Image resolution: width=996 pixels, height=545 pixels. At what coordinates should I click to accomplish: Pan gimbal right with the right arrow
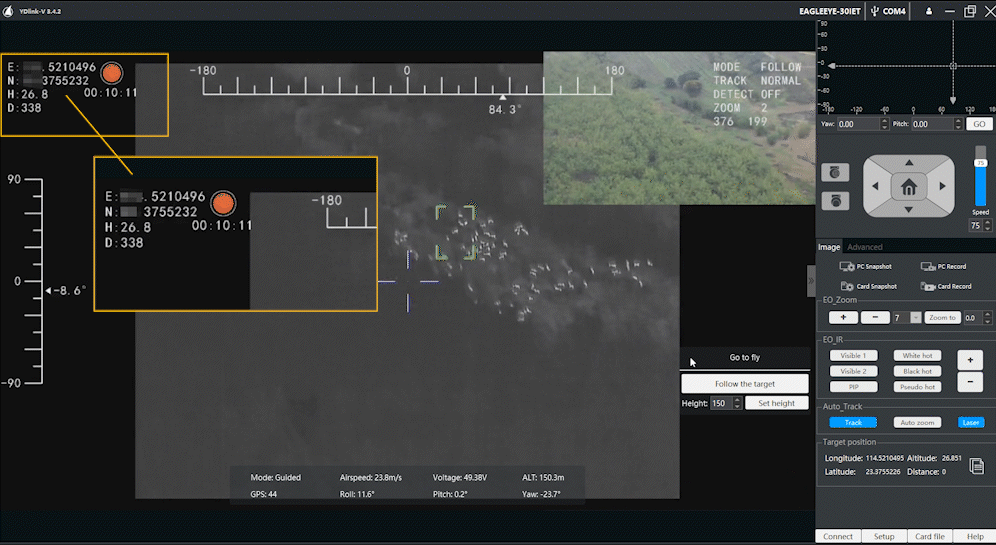pyautogui.click(x=941, y=186)
